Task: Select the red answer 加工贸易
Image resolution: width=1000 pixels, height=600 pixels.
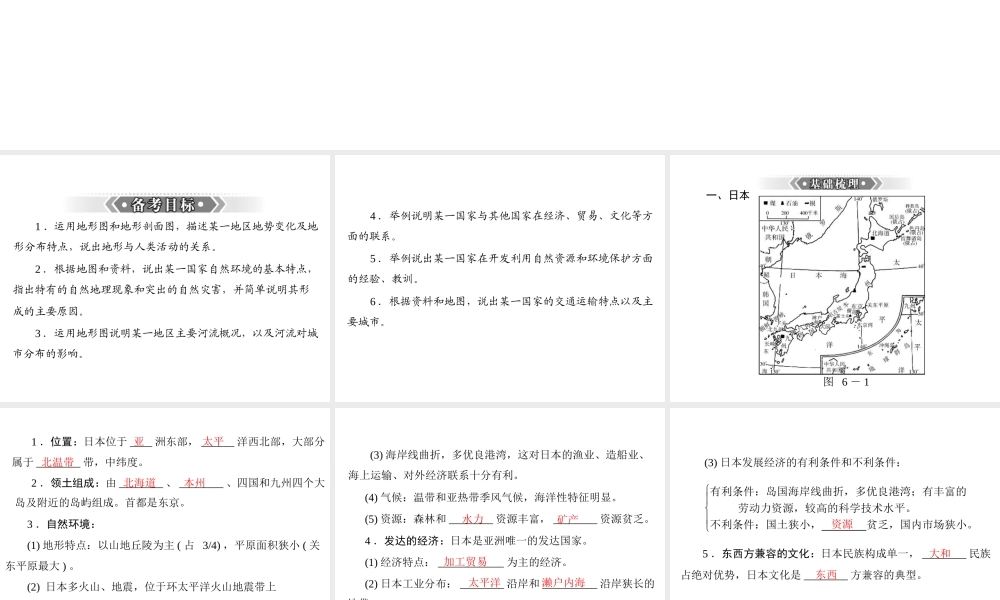Action: [x=466, y=562]
